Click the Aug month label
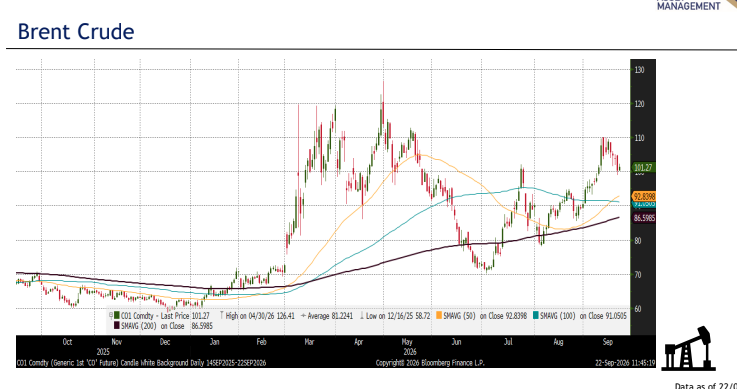 tap(558, 342)
